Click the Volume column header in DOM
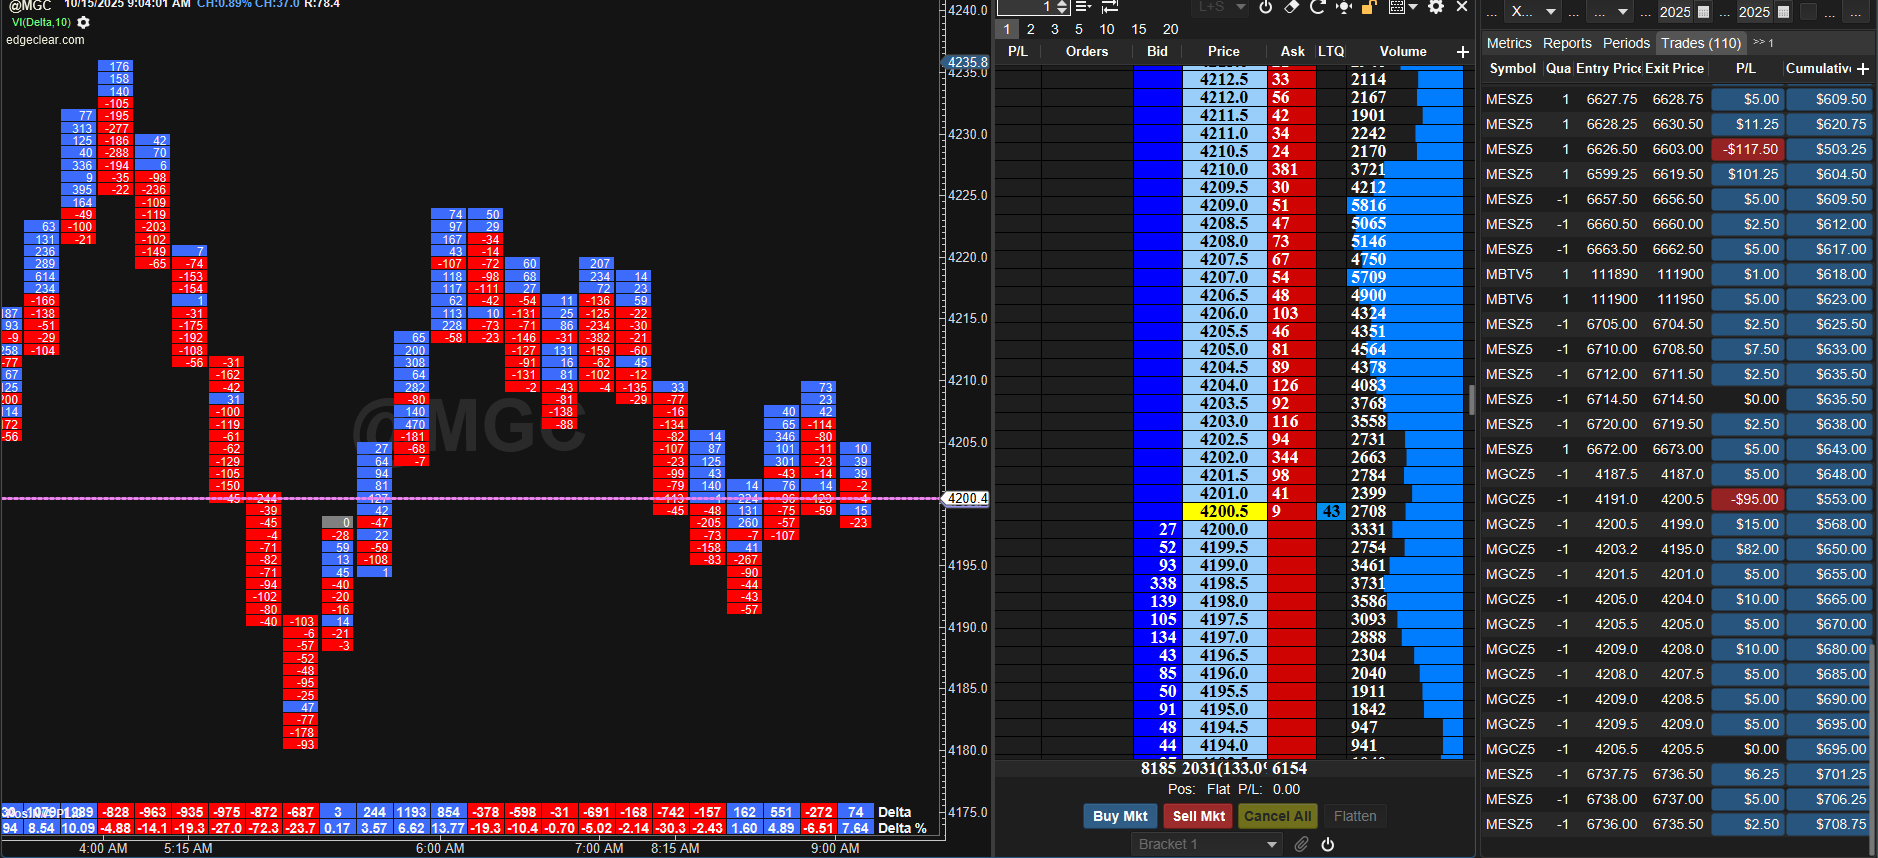Image resolution: width=1878 pixels, height=858 pixels. (1403, 52)
